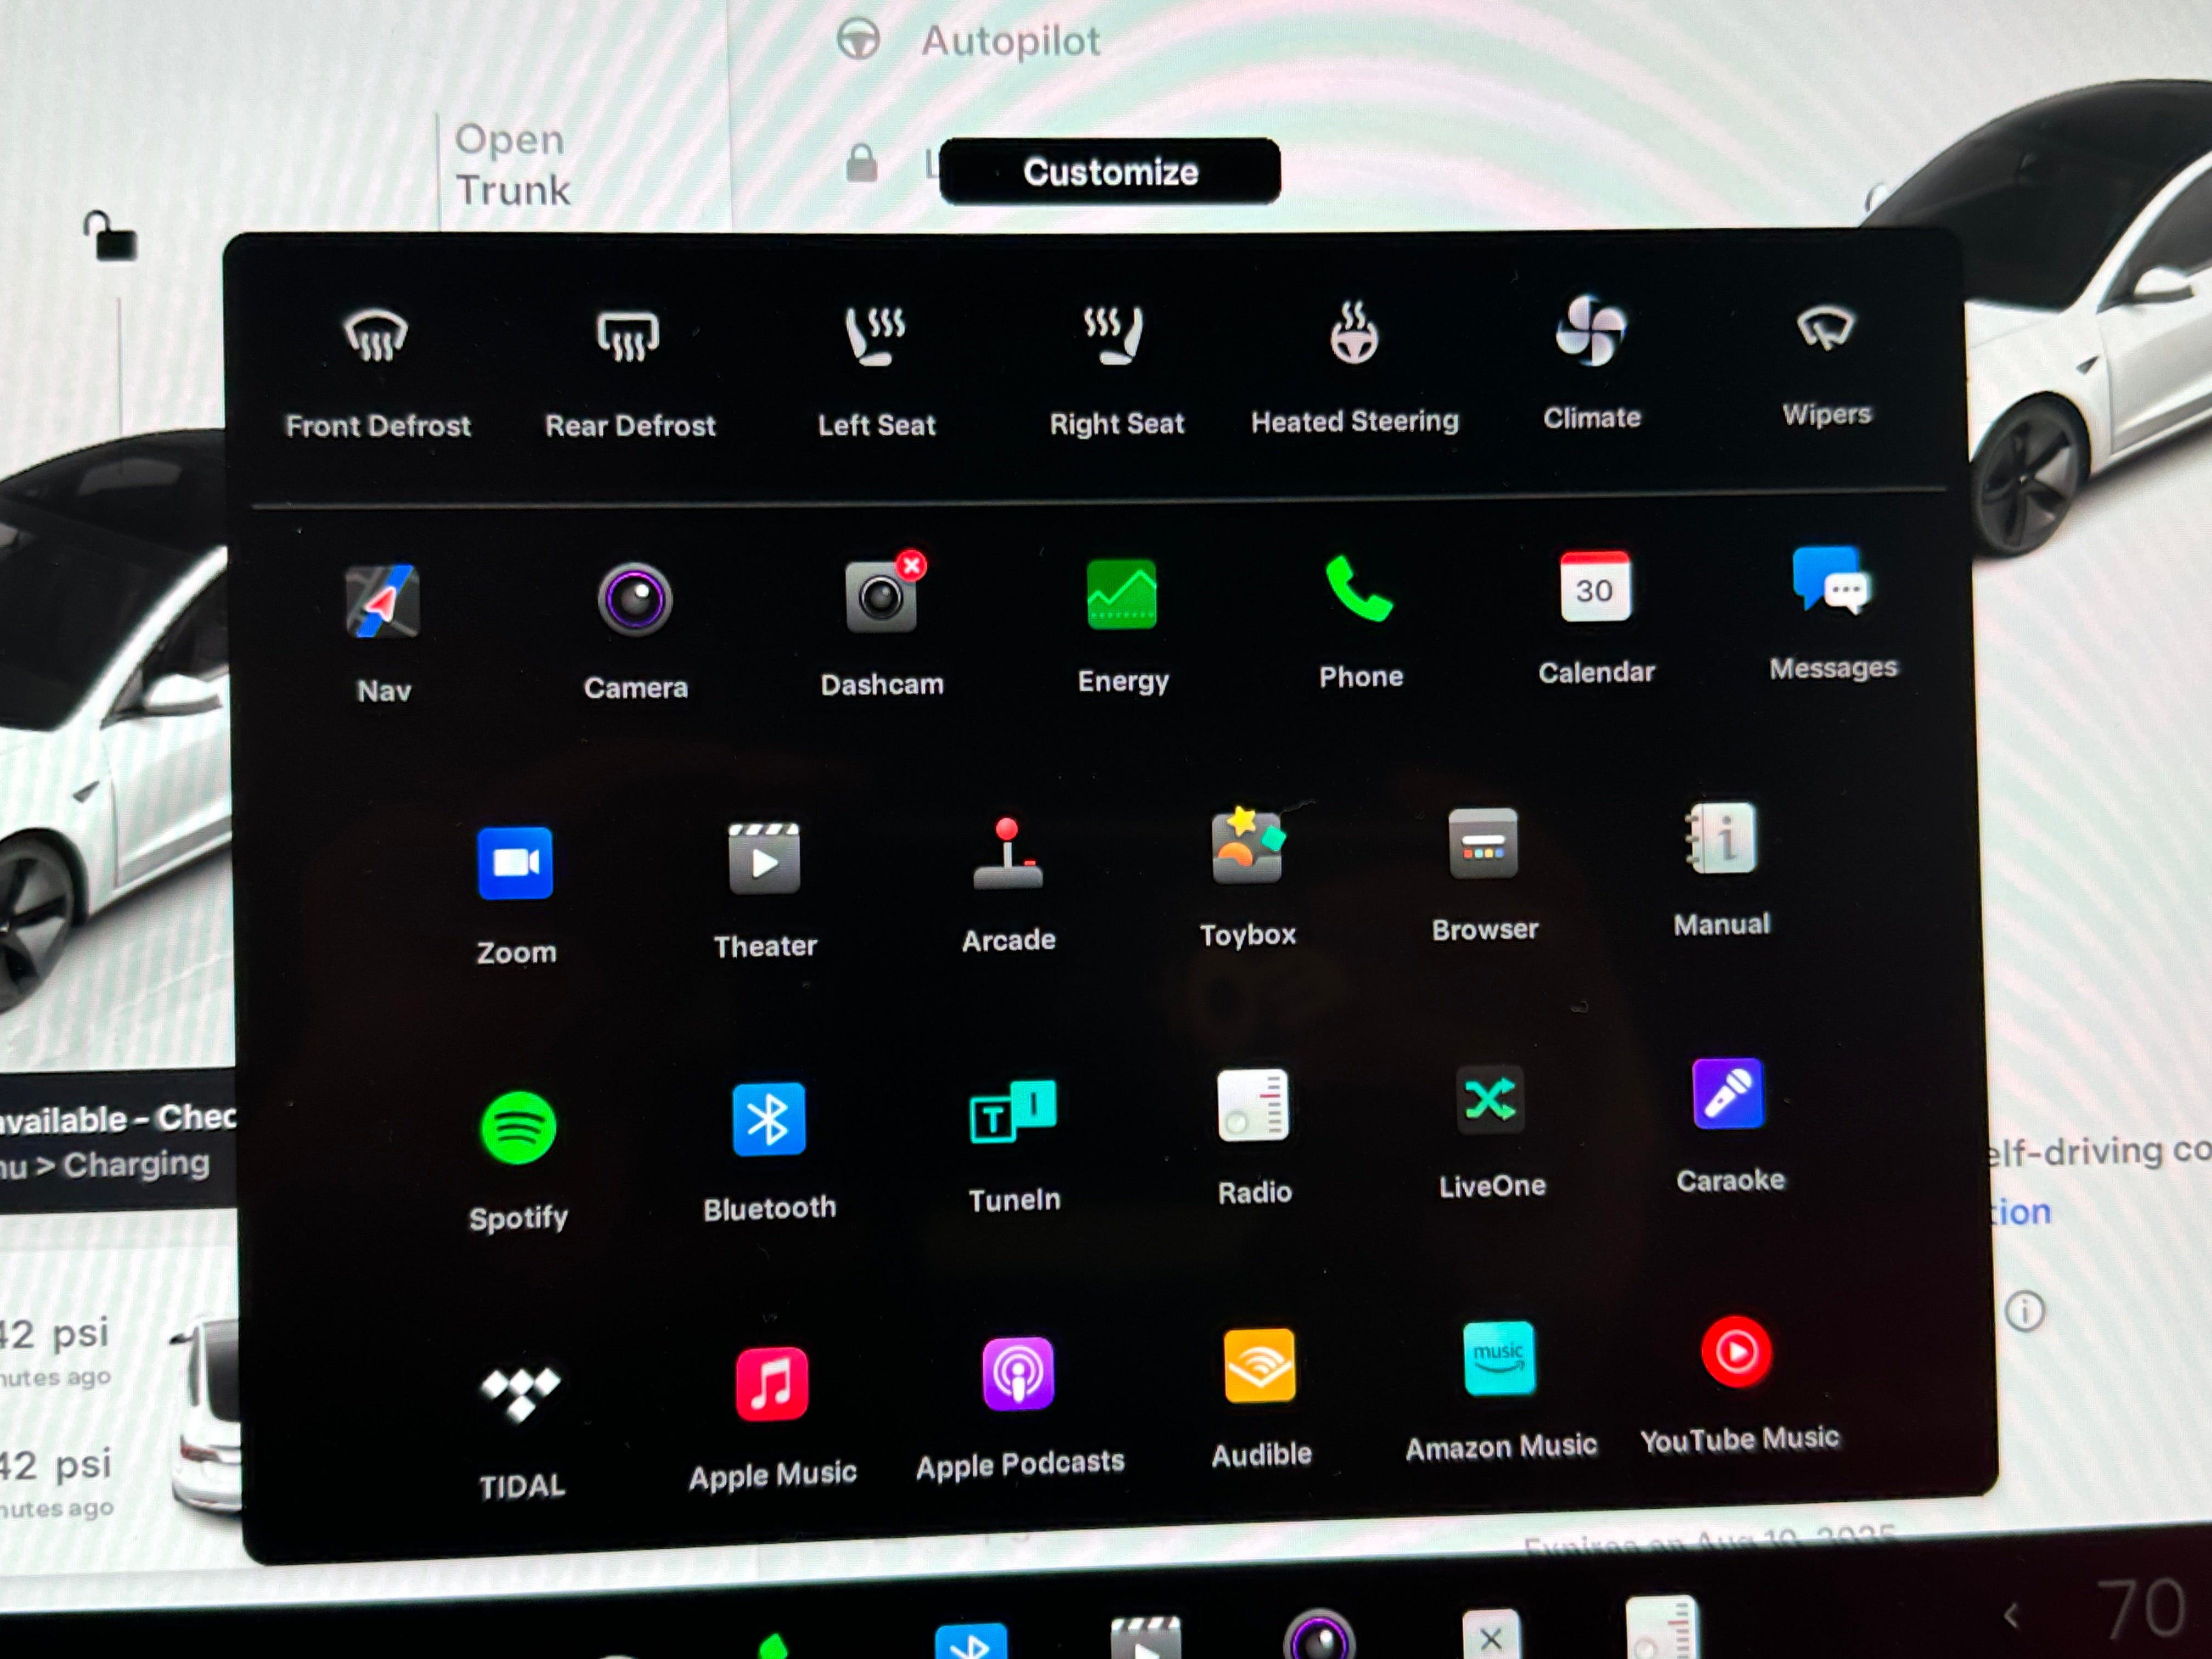Open Bluetooth media source

point(769,1152)
